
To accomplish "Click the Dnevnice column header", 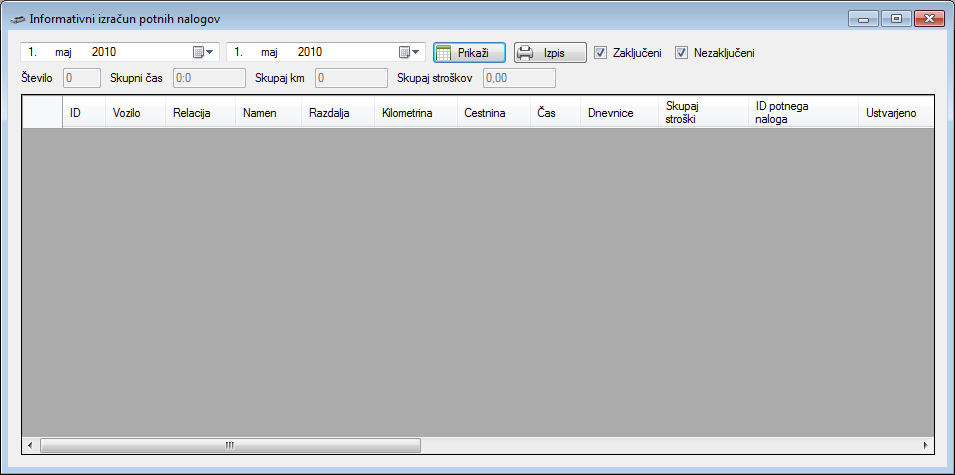I will pos(618,113).
